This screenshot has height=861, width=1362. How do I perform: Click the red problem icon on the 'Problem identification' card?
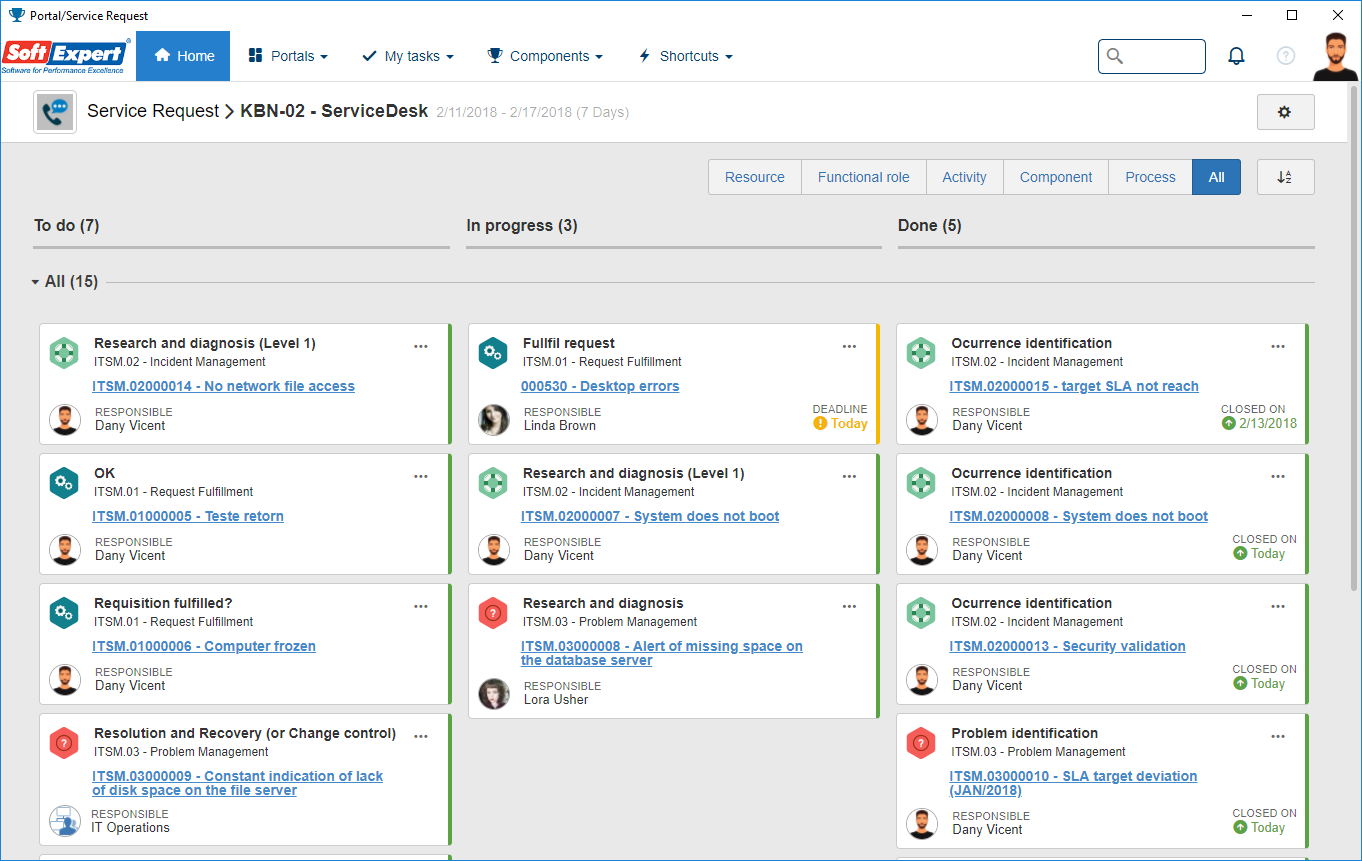point(921,743)
